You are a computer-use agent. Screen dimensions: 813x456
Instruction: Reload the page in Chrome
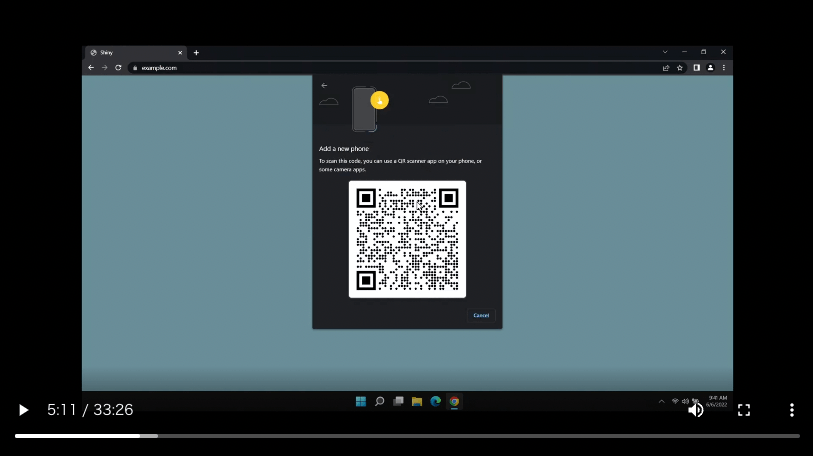(x=118, y=68)
